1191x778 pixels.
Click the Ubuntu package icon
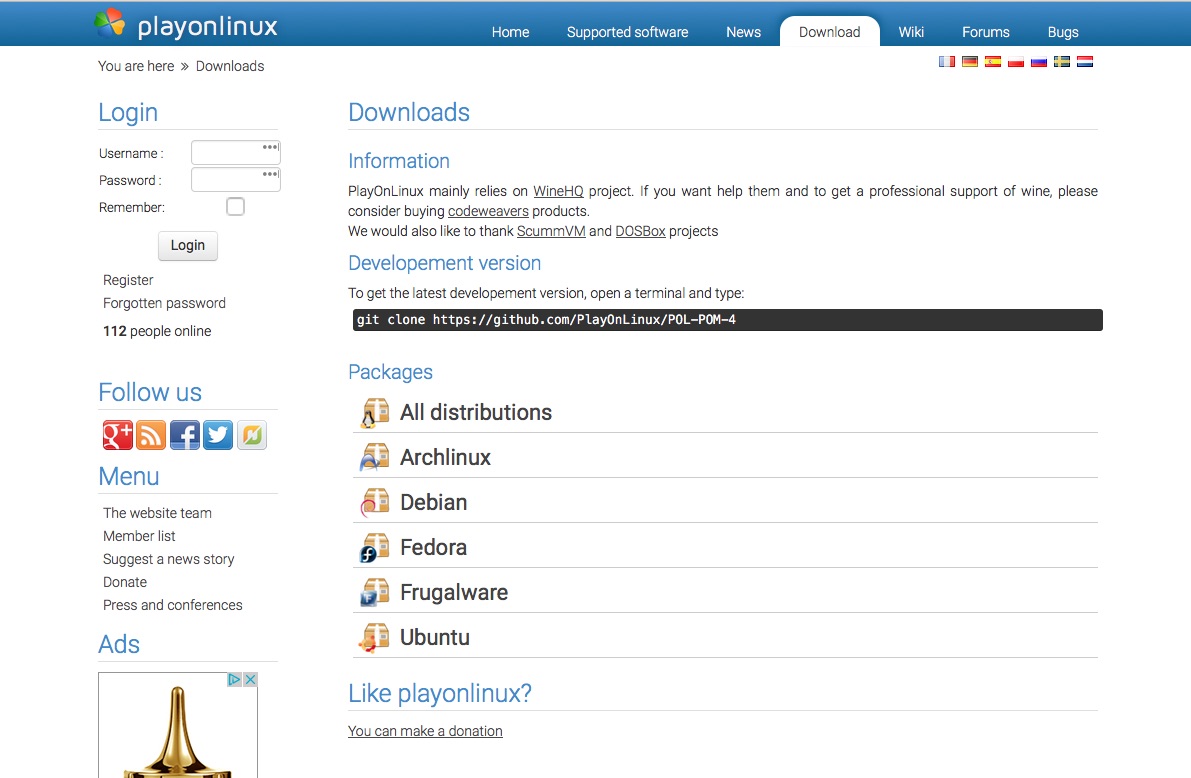(x=374, y=637)
